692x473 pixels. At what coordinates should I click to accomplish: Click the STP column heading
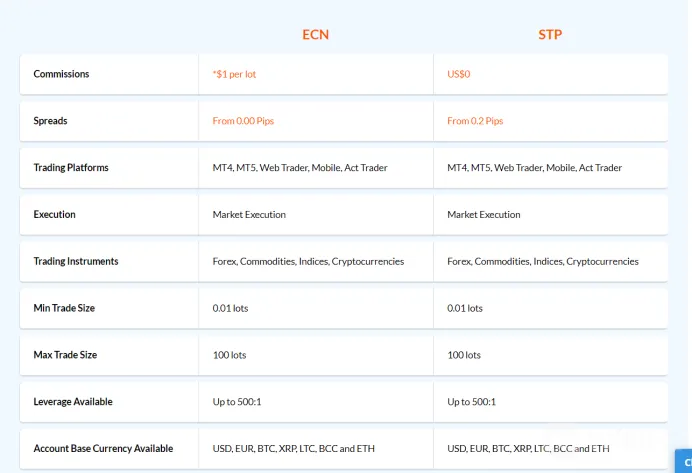point(550,35)
